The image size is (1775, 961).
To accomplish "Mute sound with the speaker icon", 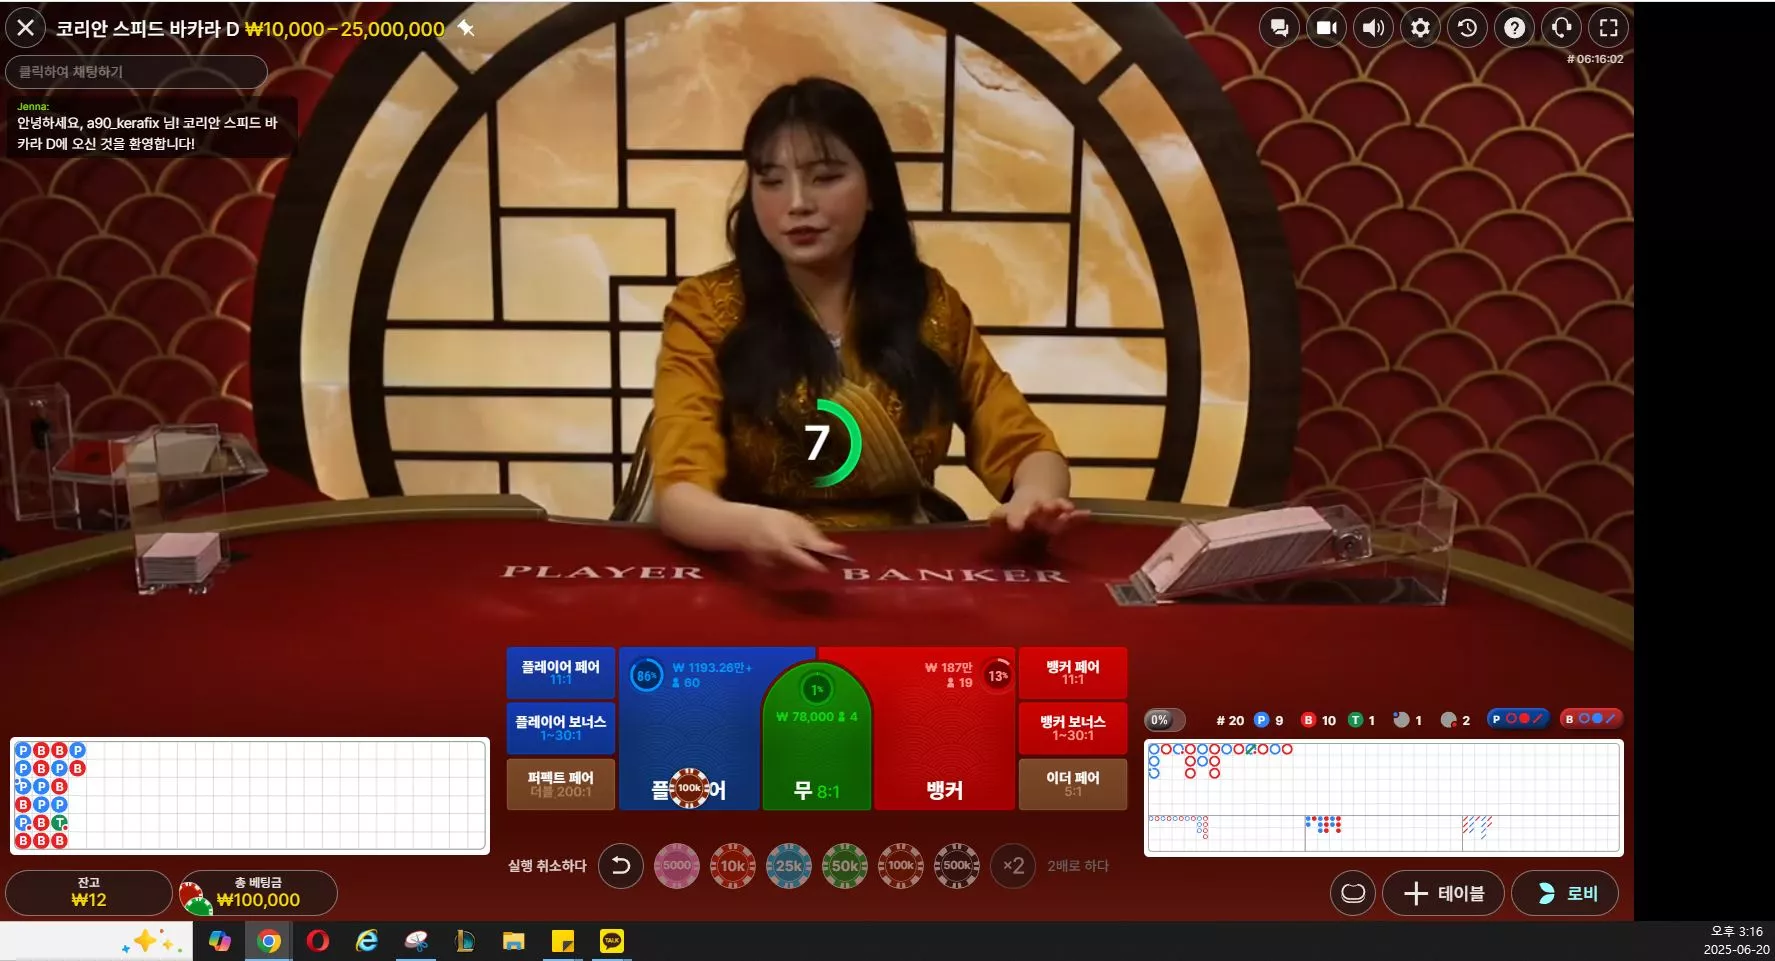I will 1373,28.
